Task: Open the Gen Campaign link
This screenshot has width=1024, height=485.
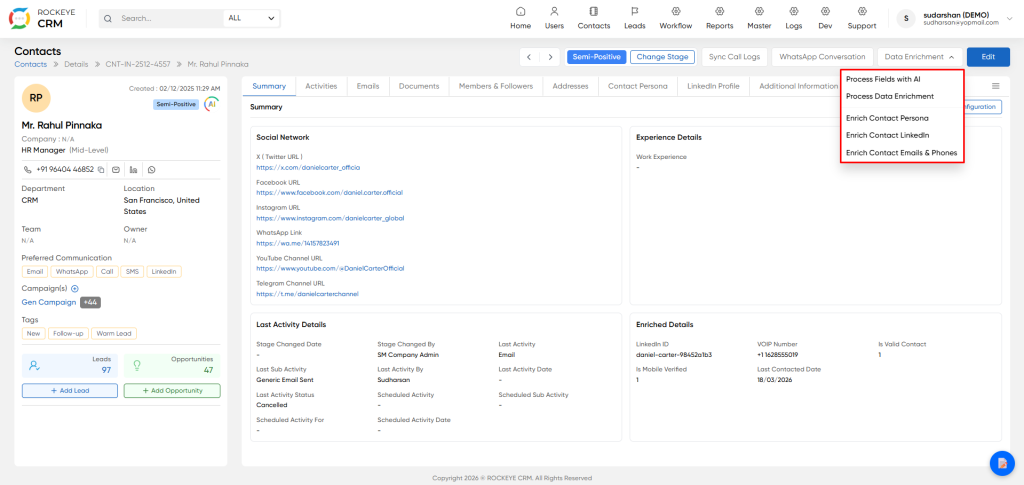Action: (49, 302)
